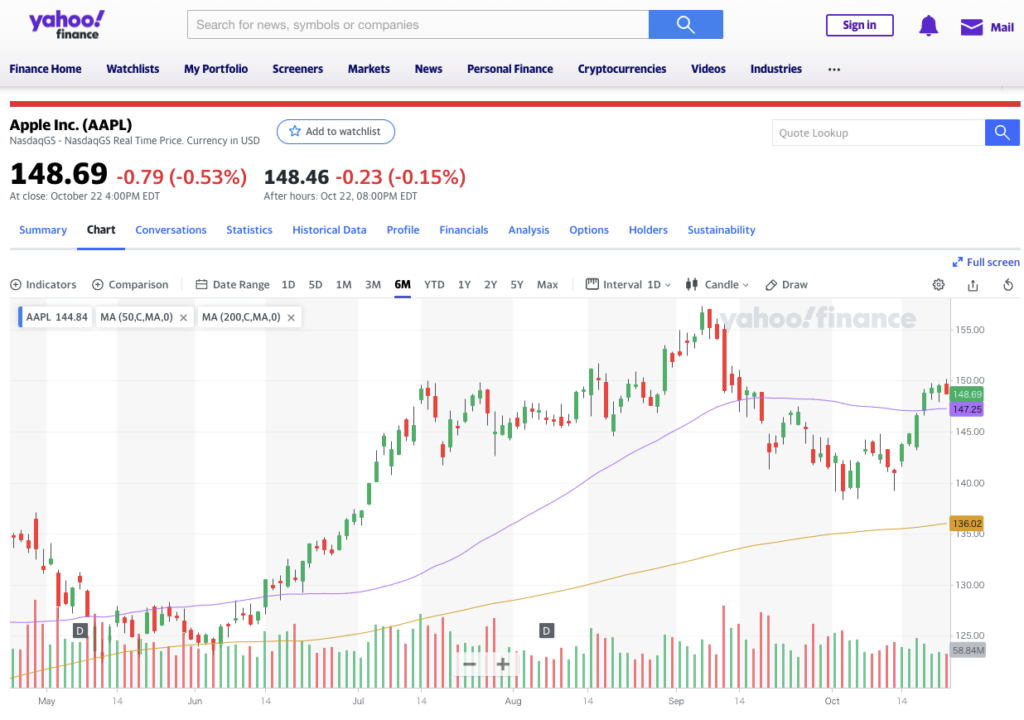
Task: Open Yahoo Mail envelope icon
Action: pos(971,27)
